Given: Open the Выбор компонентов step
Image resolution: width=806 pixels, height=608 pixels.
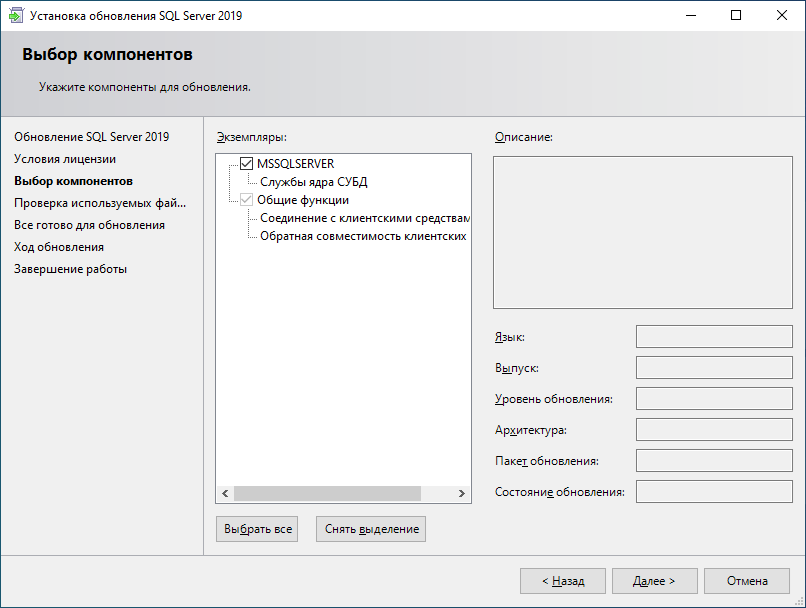Looking at the screenshot, I should click(74, 181).
